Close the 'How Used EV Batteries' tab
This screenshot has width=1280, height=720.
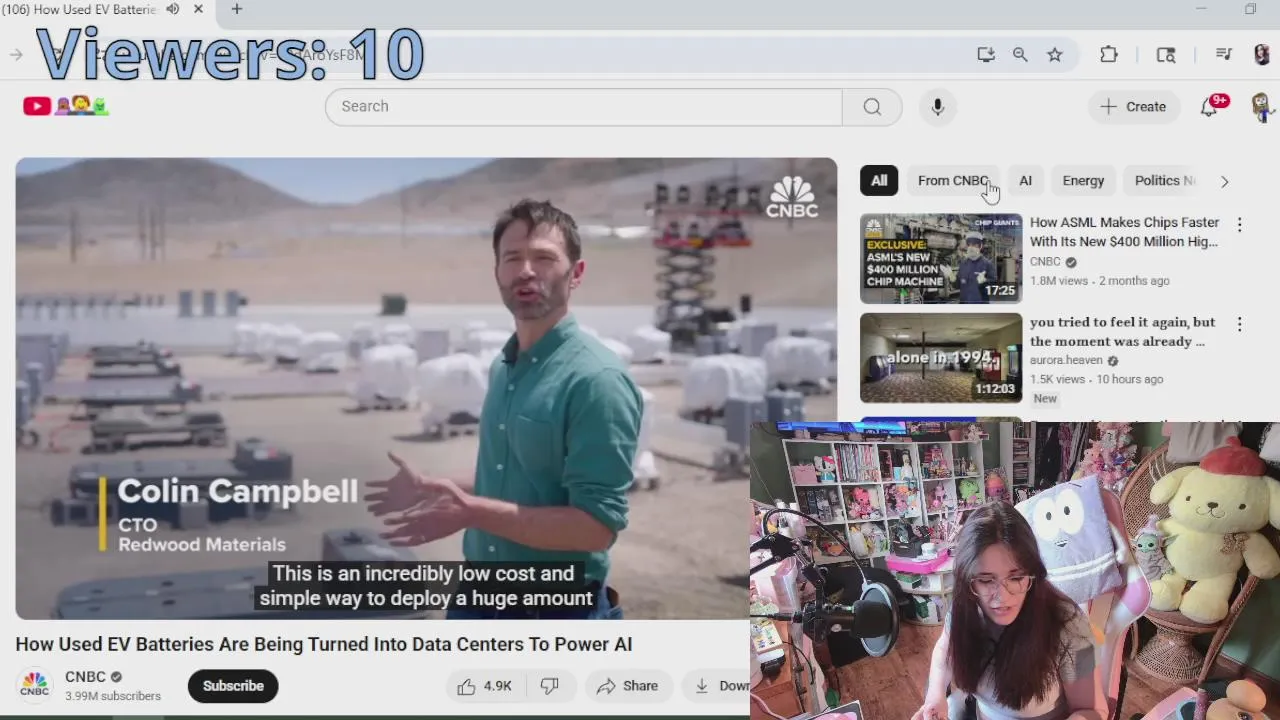pos(198,9)
